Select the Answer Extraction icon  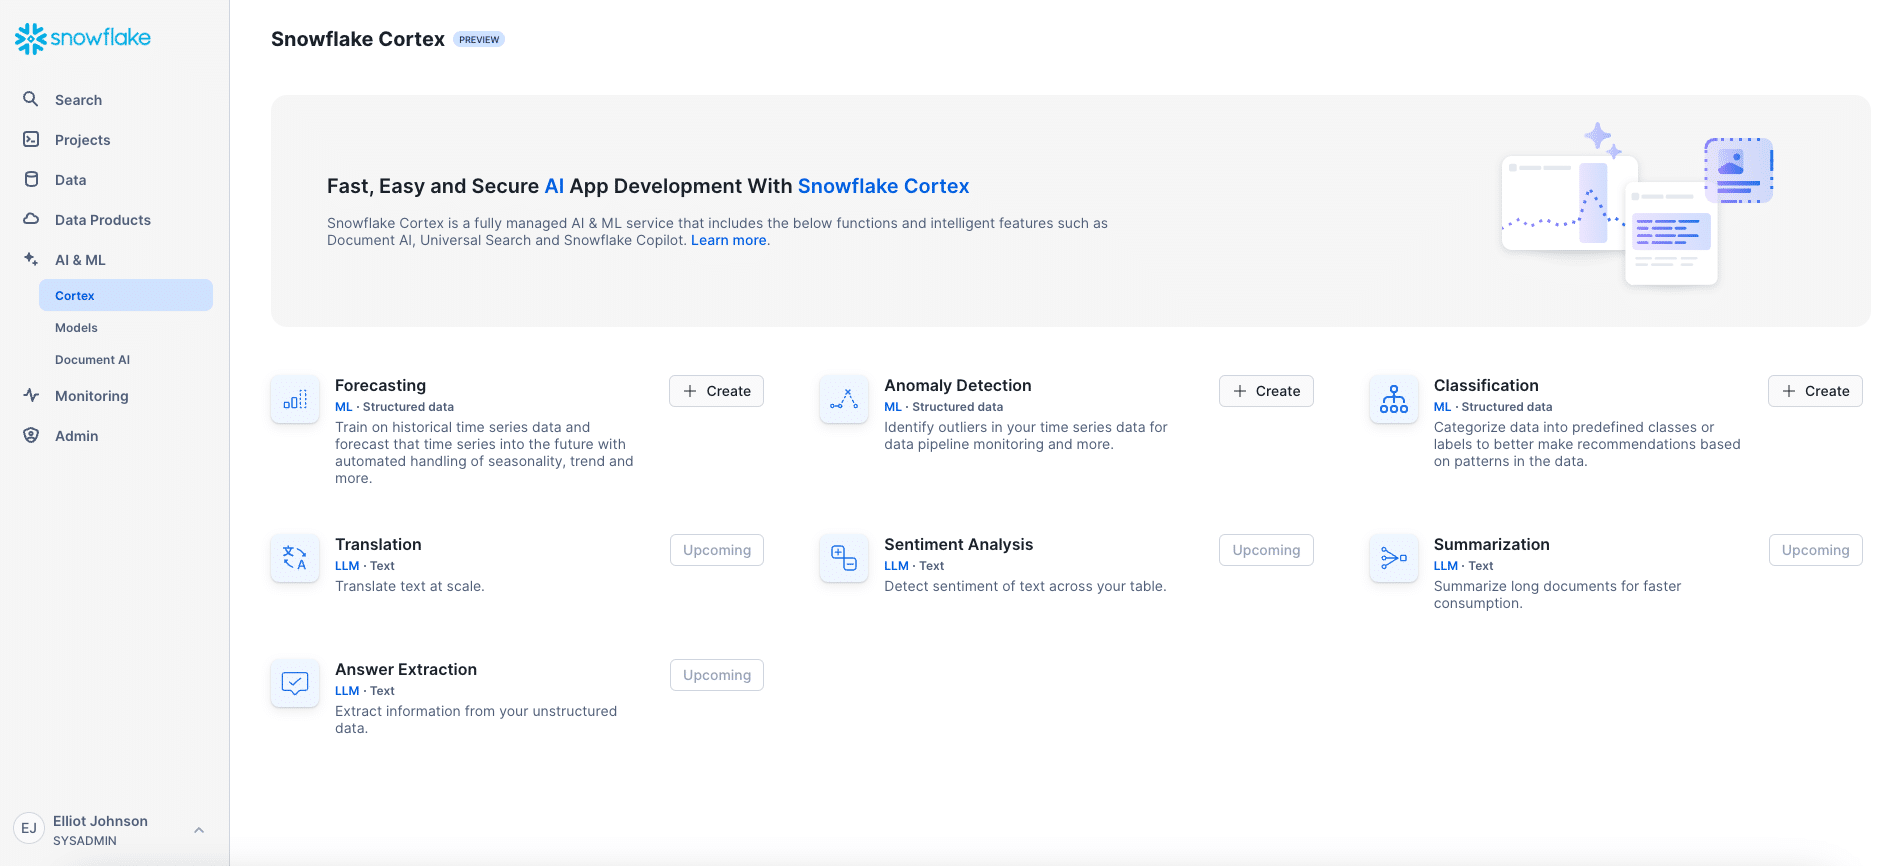[295, 683]
